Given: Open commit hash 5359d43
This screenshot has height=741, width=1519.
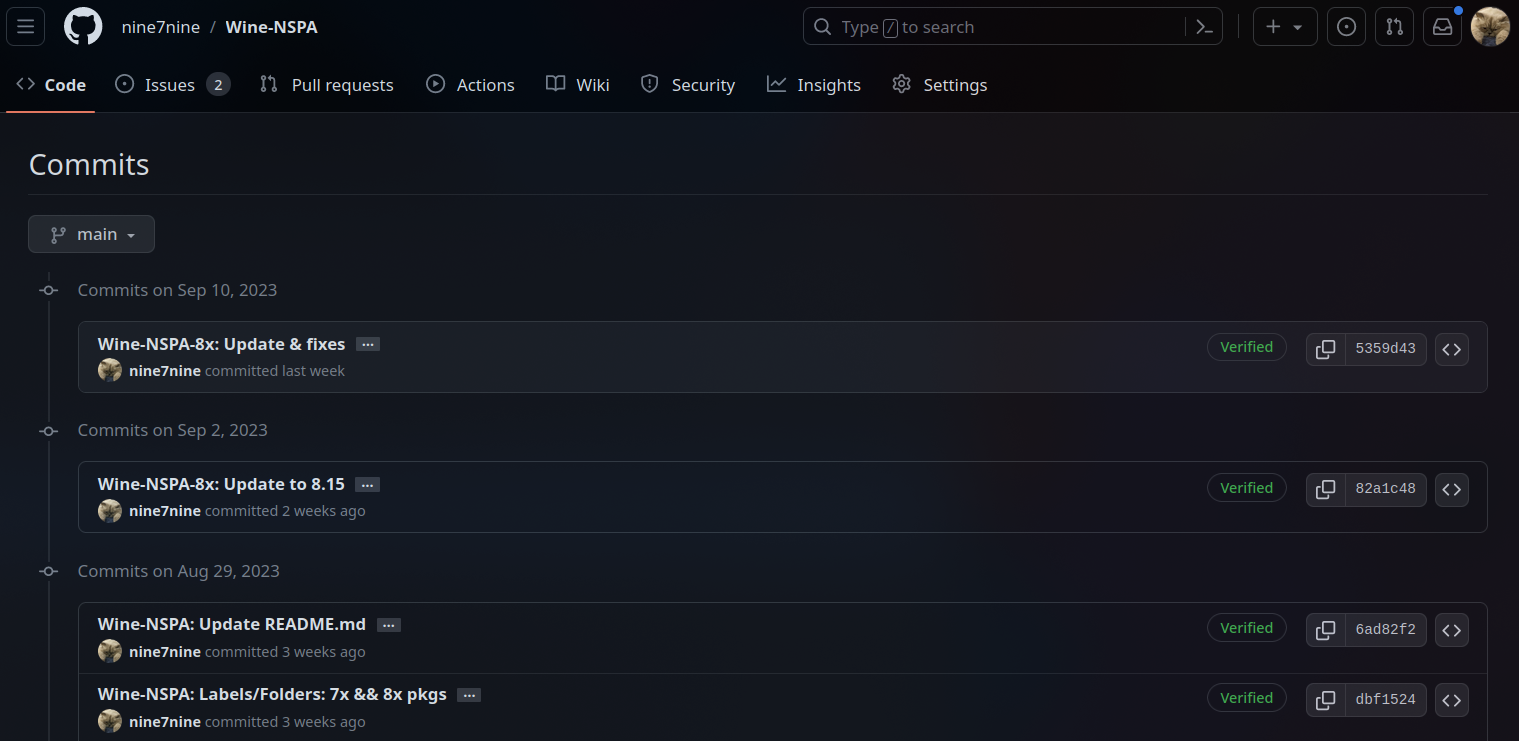Looking at the screenshot, I should pyautogui.click(x=1385, y=349).
